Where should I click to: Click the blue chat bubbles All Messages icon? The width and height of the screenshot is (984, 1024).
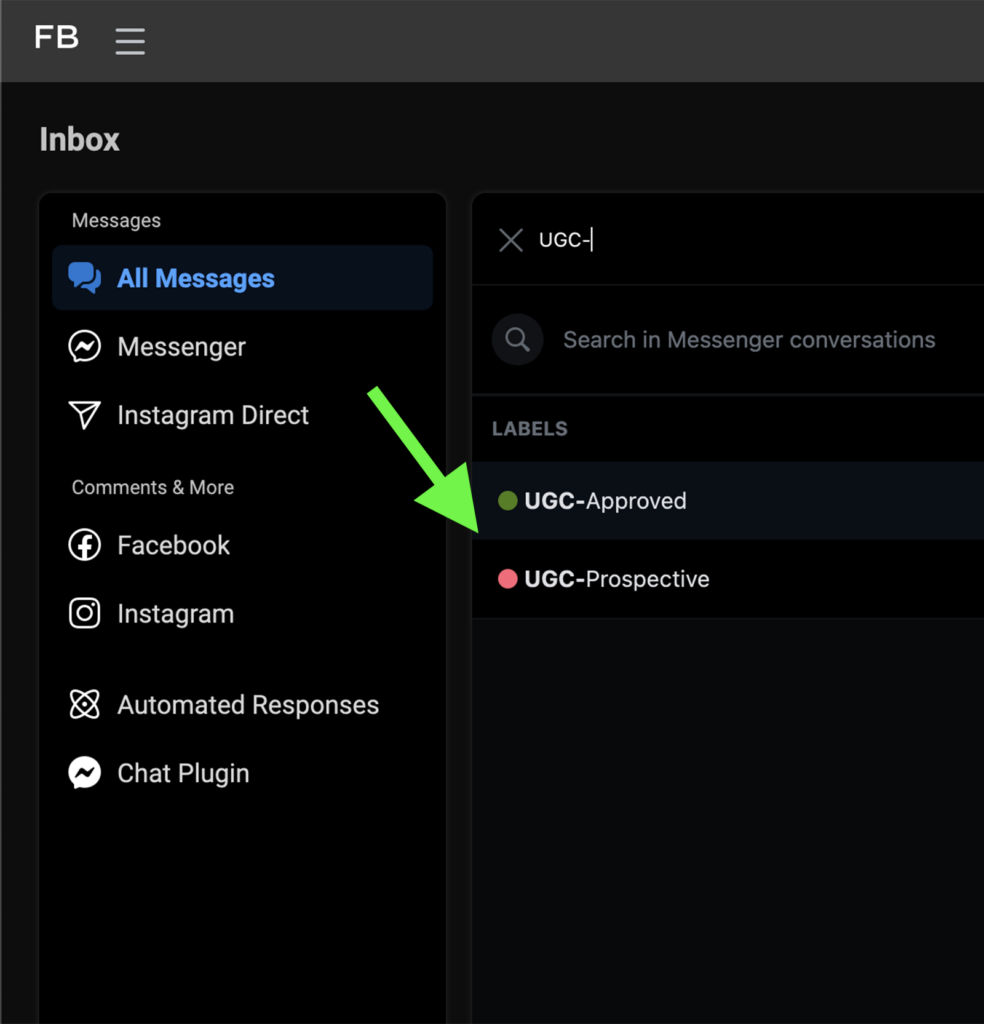(x=84, y=278)
